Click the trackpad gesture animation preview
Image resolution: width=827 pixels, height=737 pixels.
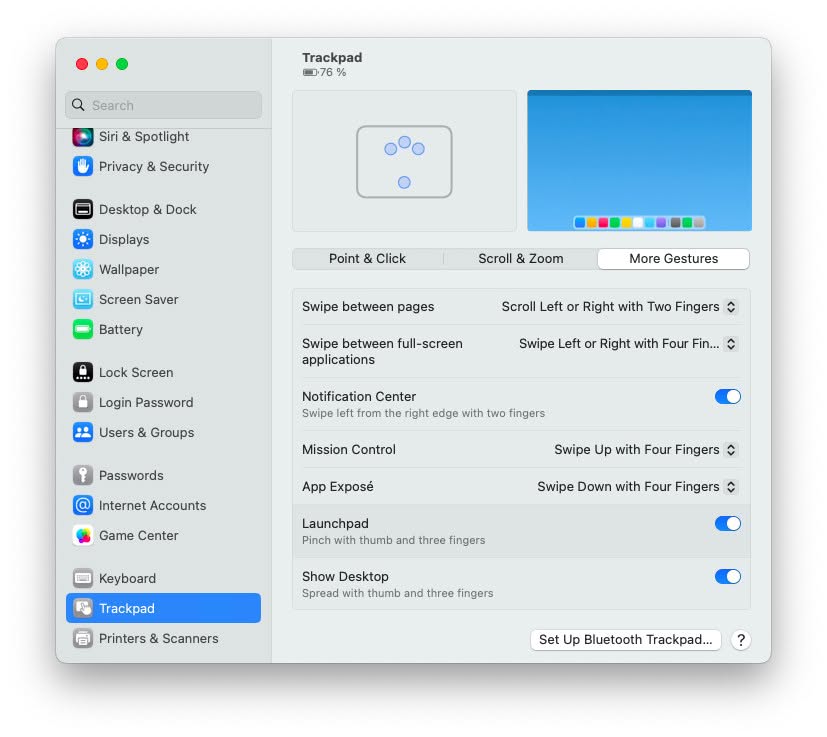[x=405, y=161]
